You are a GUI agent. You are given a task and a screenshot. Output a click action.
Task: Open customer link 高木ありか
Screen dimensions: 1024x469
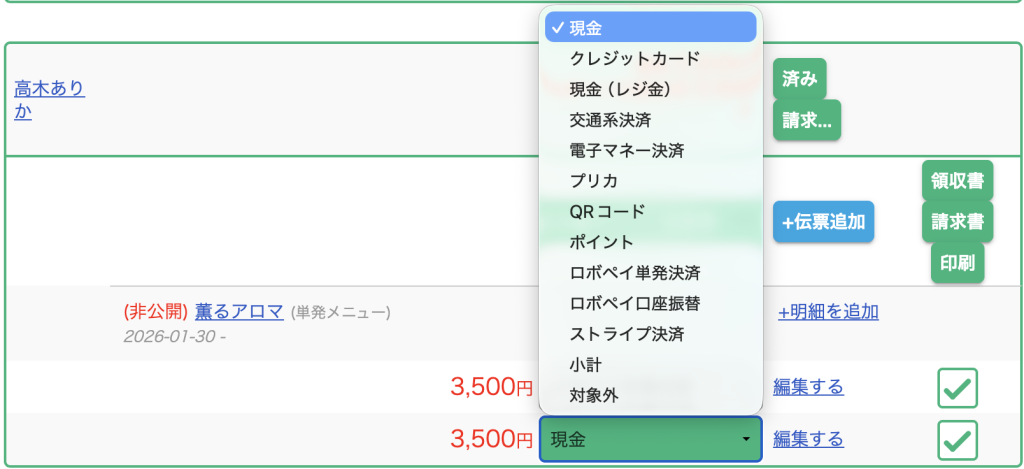(x=50, y=100)
